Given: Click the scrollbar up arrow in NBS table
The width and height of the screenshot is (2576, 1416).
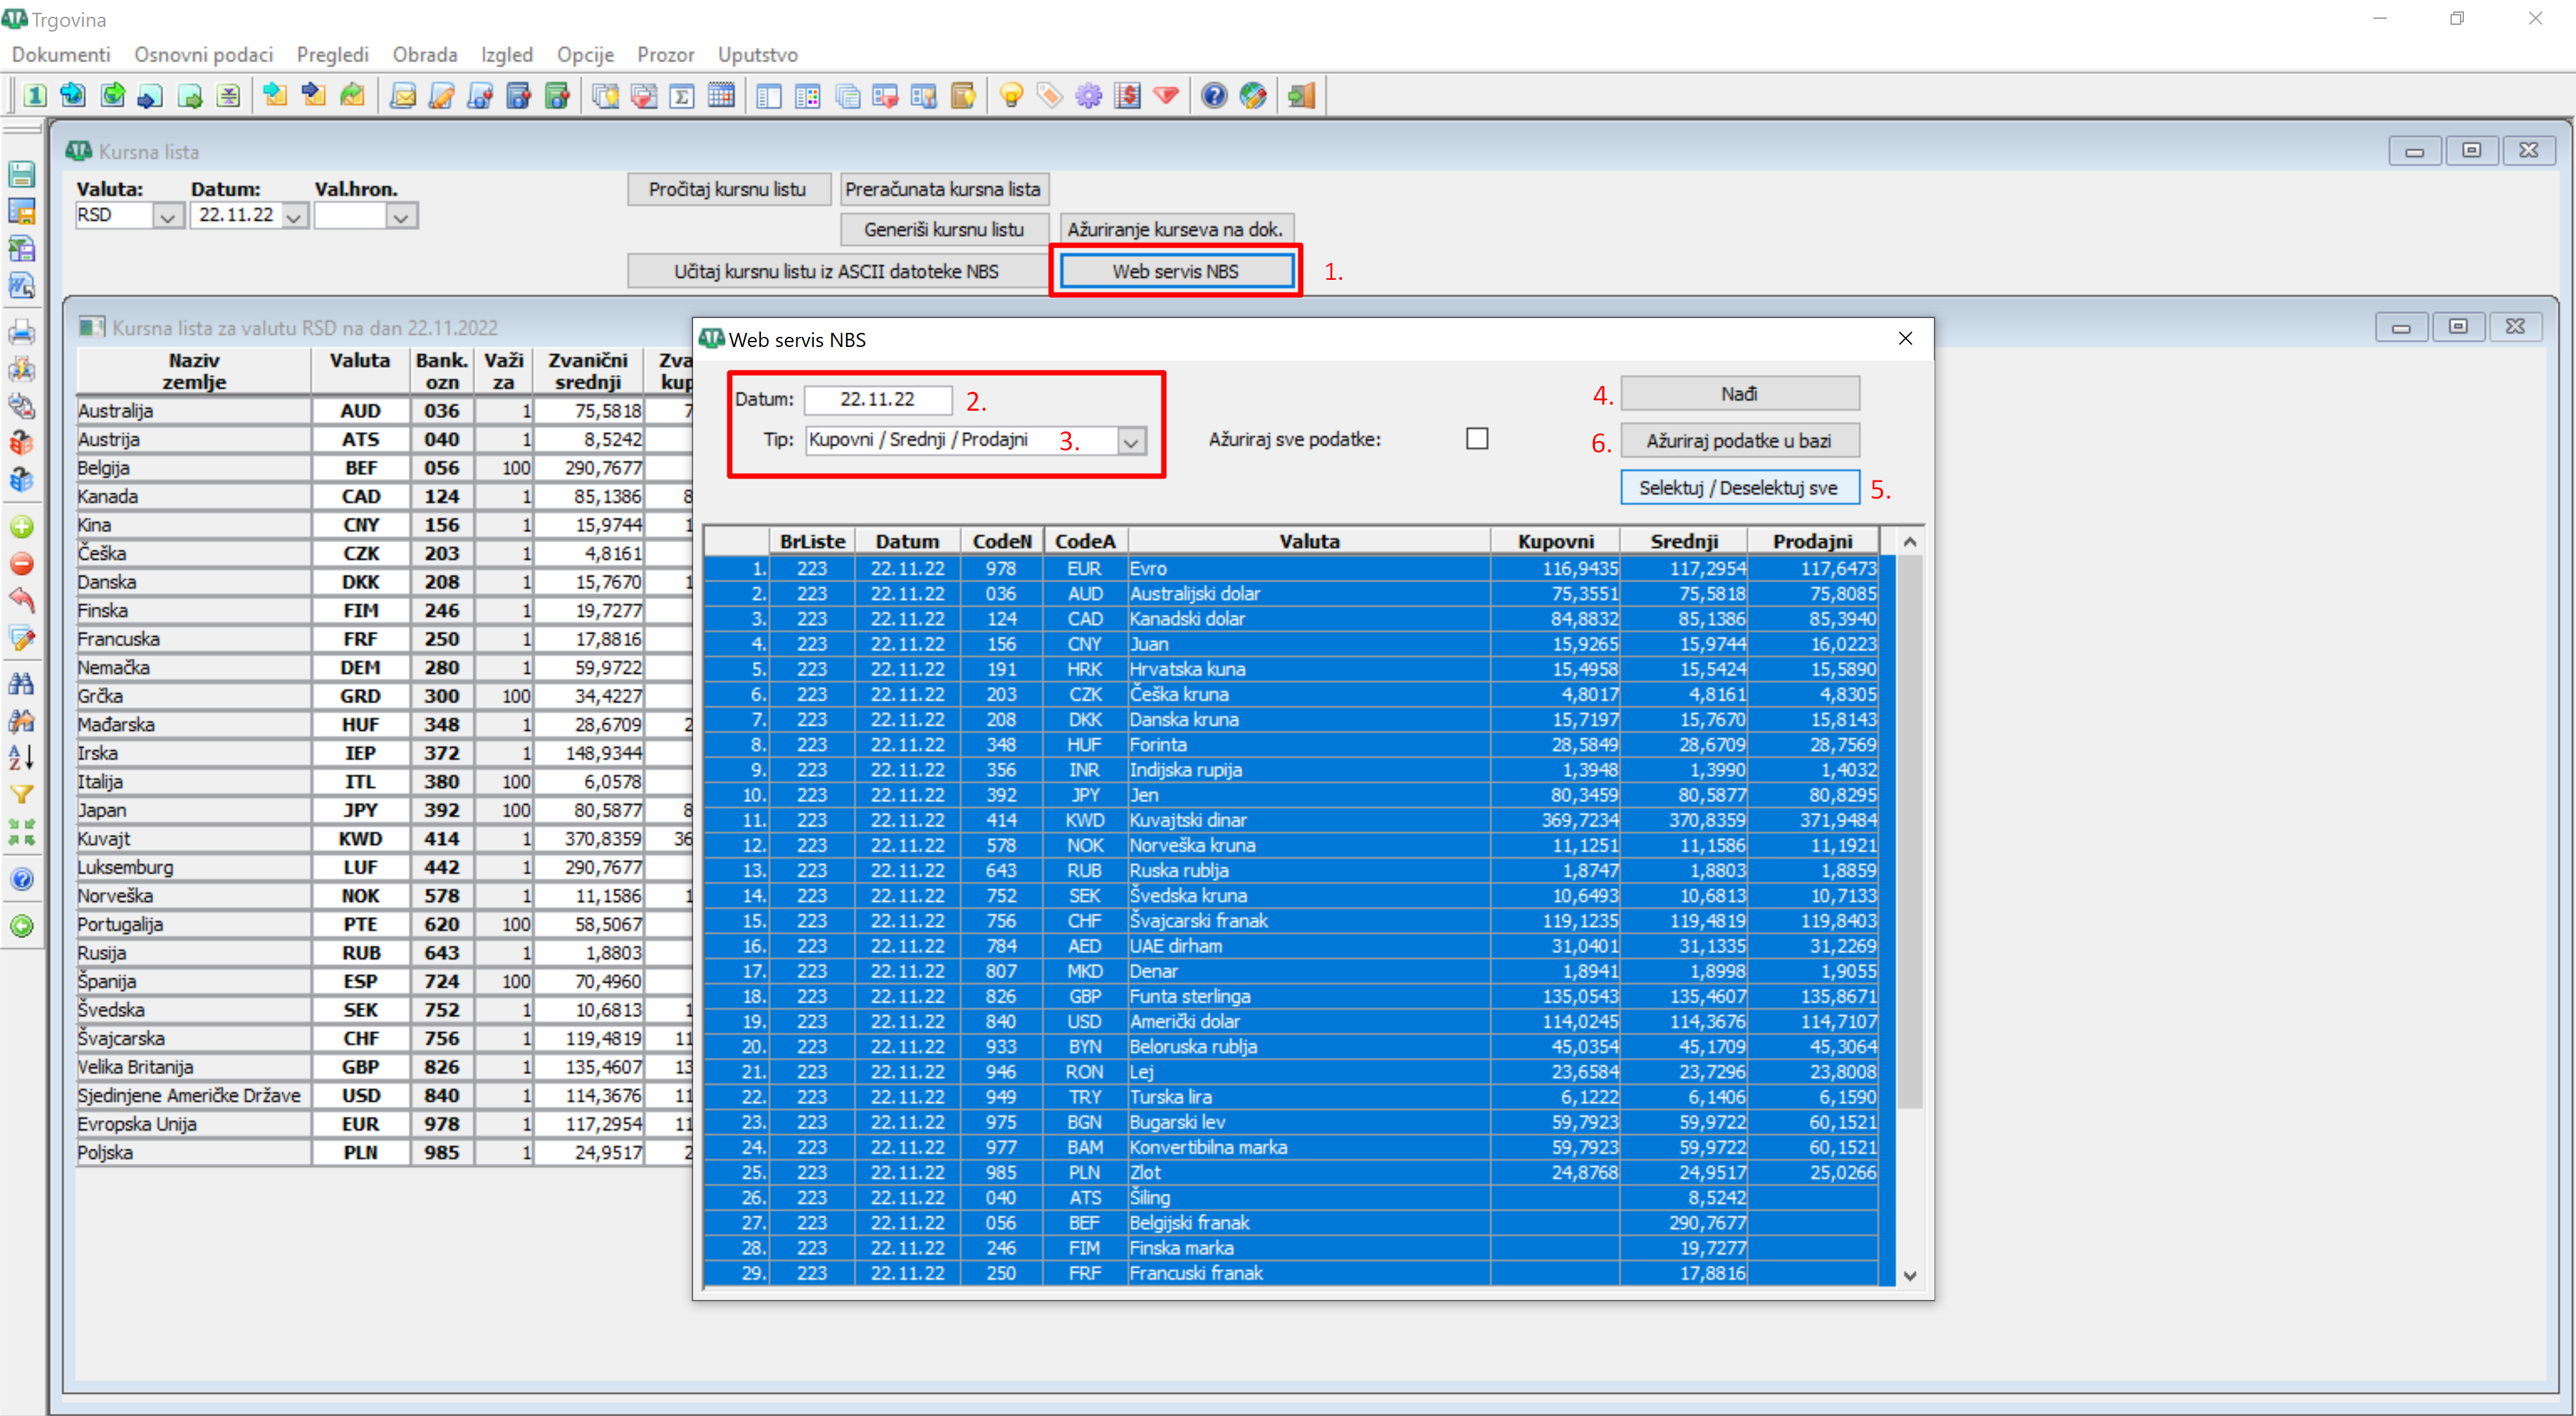Looking at the screenshot, I should point(1910,541).
